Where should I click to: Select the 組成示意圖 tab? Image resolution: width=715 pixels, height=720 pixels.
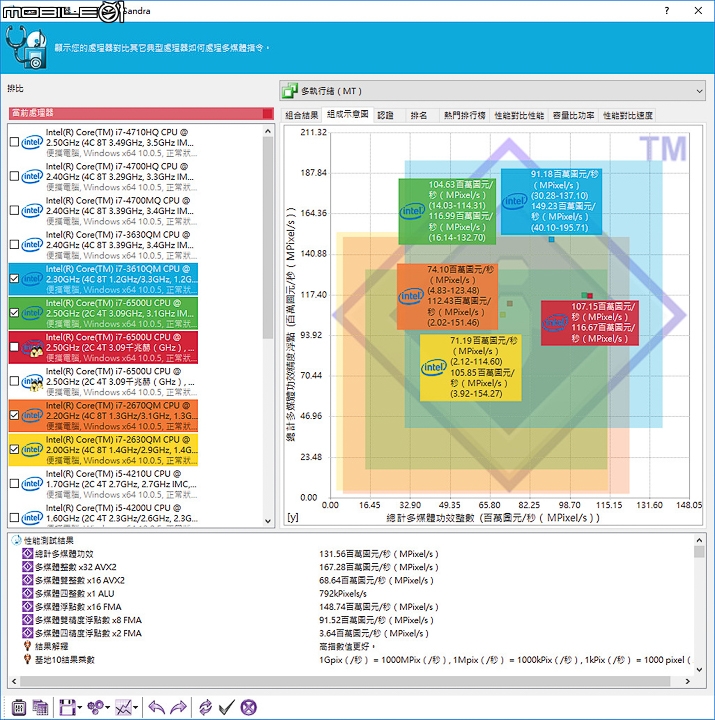tap(348, 114)
